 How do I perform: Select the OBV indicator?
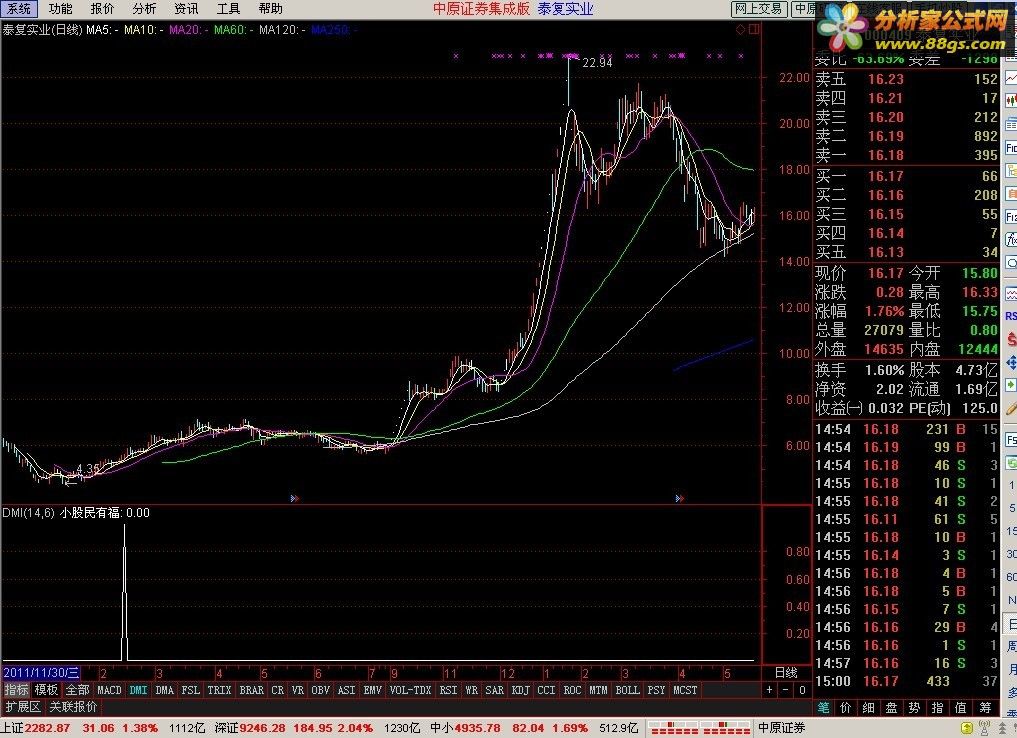pos(320,690)
